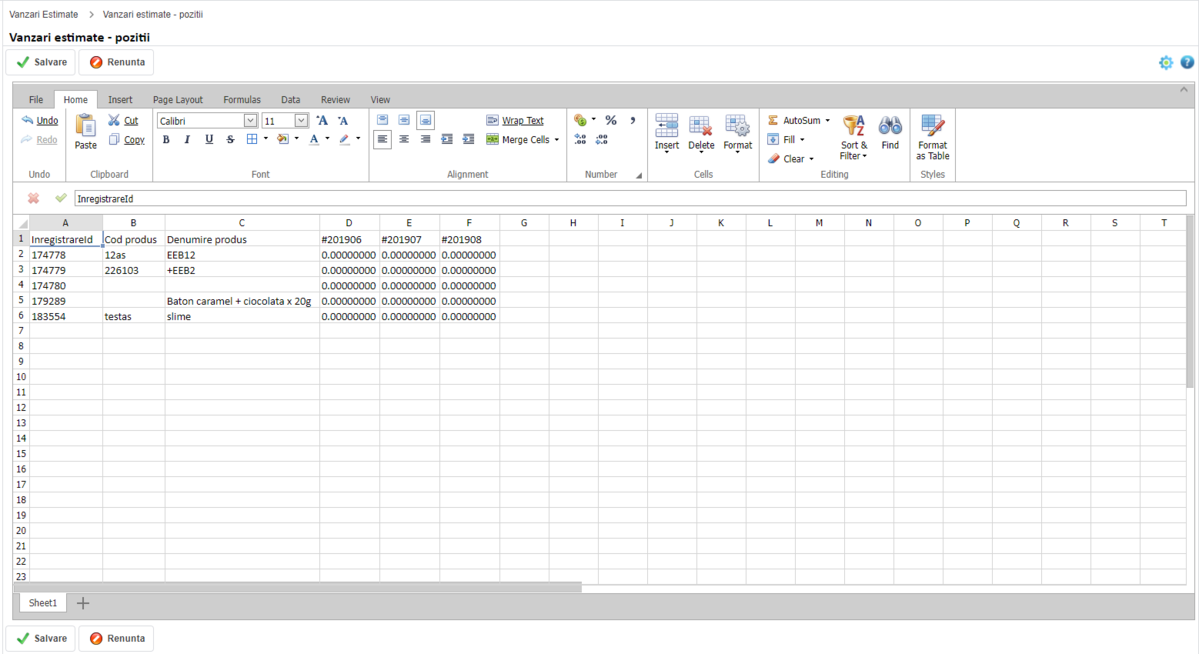Toggle italic formatting
The image size is (1199, 654).
[187, 140]
